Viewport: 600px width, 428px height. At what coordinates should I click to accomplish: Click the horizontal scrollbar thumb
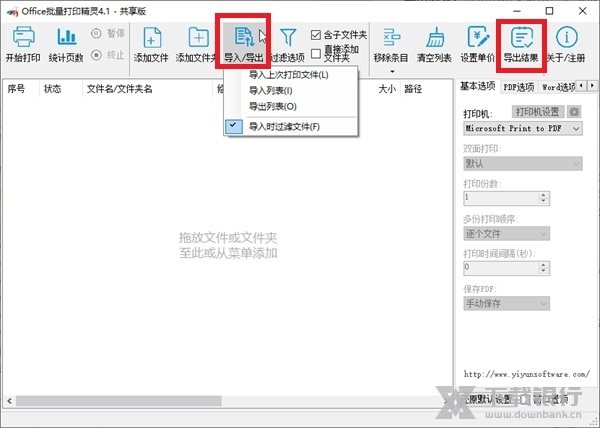(119, 401)
